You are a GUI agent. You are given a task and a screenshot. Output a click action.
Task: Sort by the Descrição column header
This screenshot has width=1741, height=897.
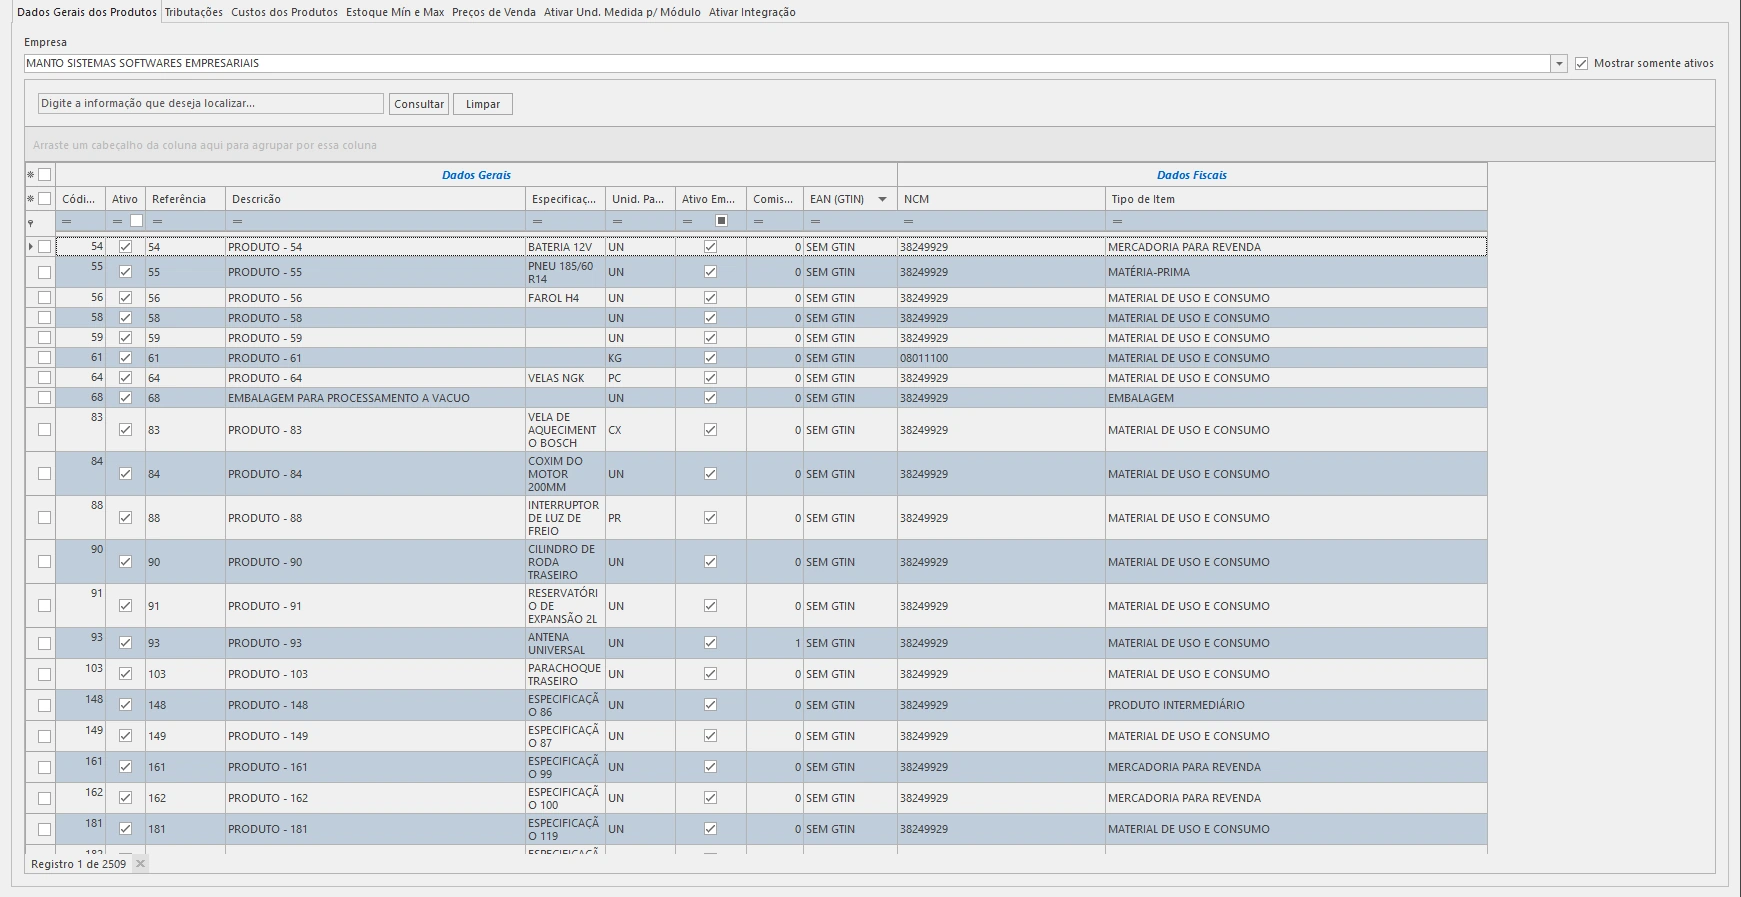[375, 199]
